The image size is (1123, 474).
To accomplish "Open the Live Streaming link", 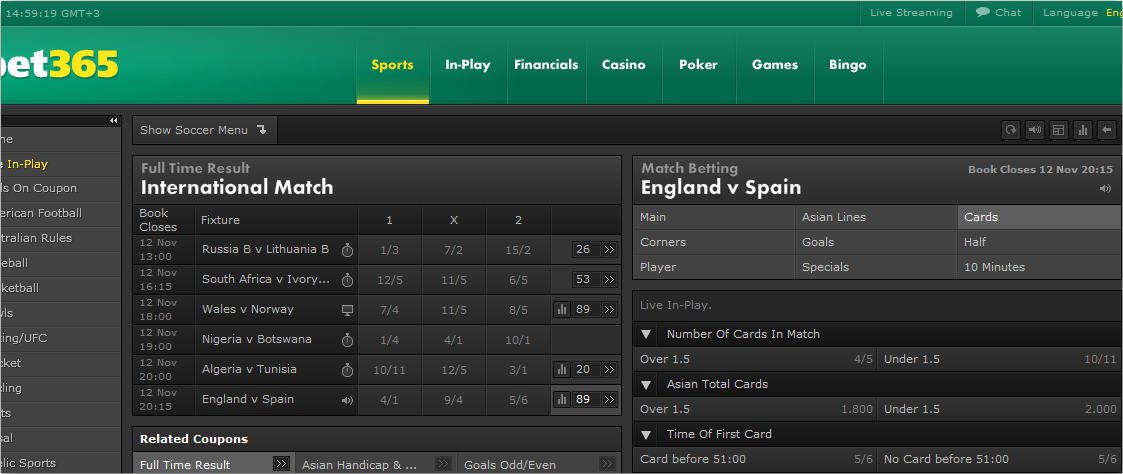I will (911, 12).
